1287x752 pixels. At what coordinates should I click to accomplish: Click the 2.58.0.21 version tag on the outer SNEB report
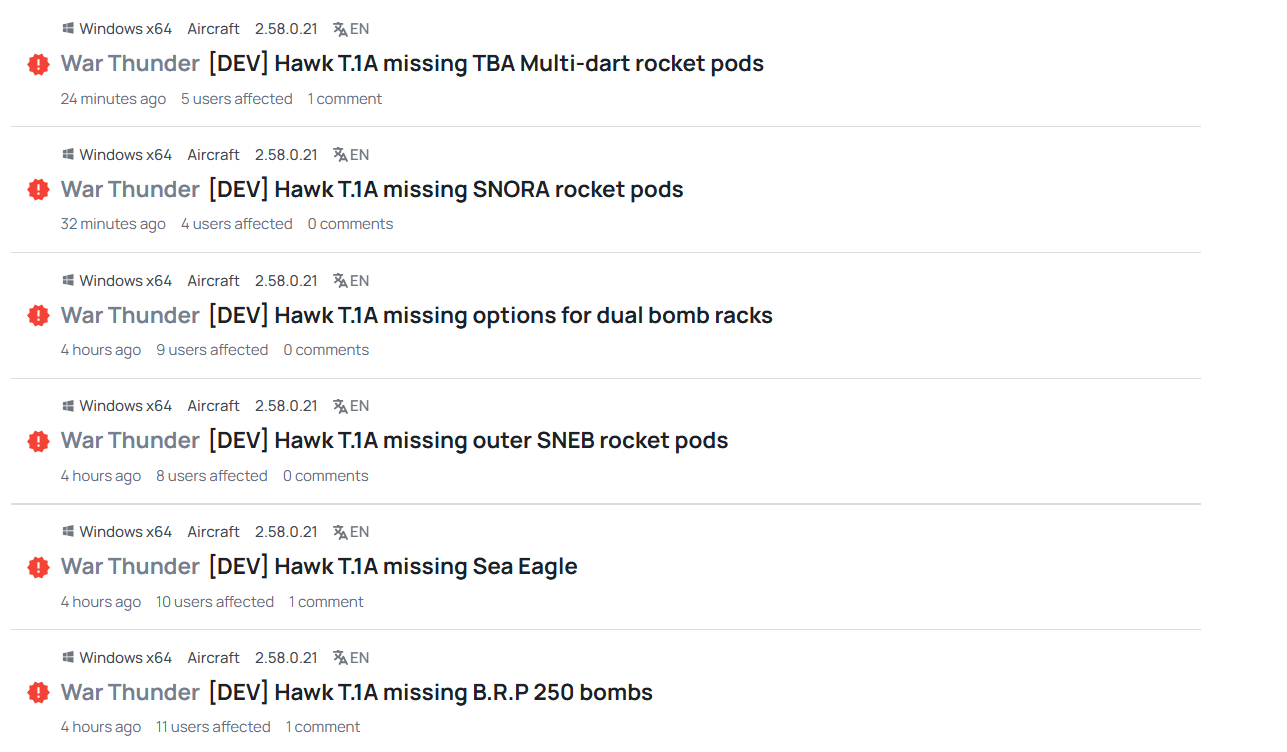click(286, 406)
